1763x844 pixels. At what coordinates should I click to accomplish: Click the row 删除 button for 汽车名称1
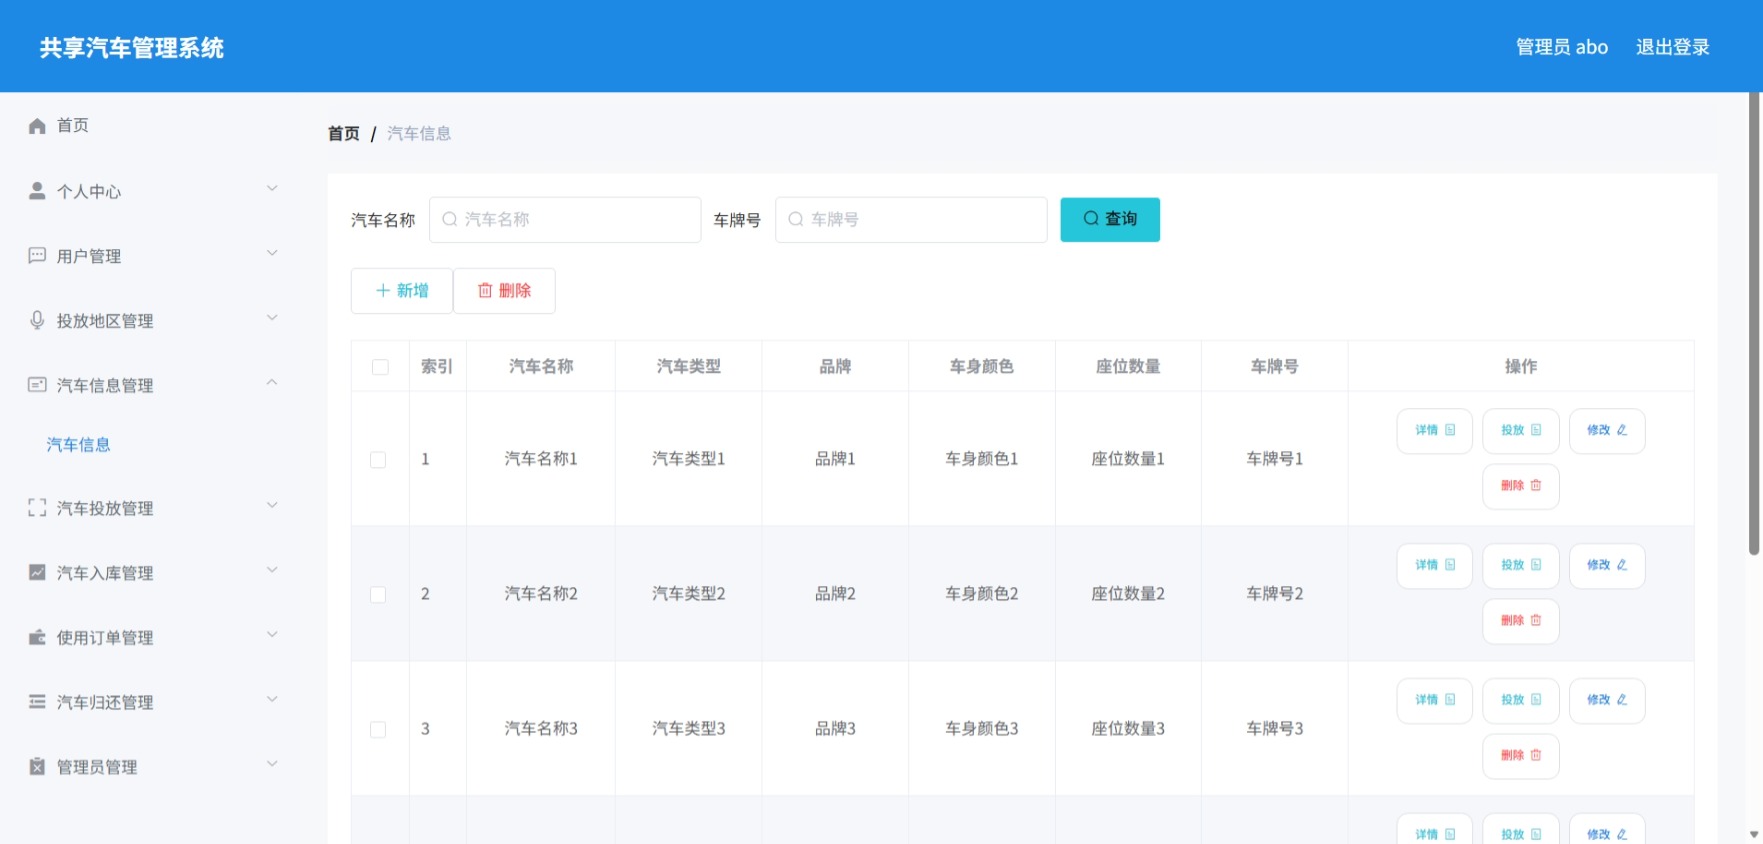(x=1521, y=486)
